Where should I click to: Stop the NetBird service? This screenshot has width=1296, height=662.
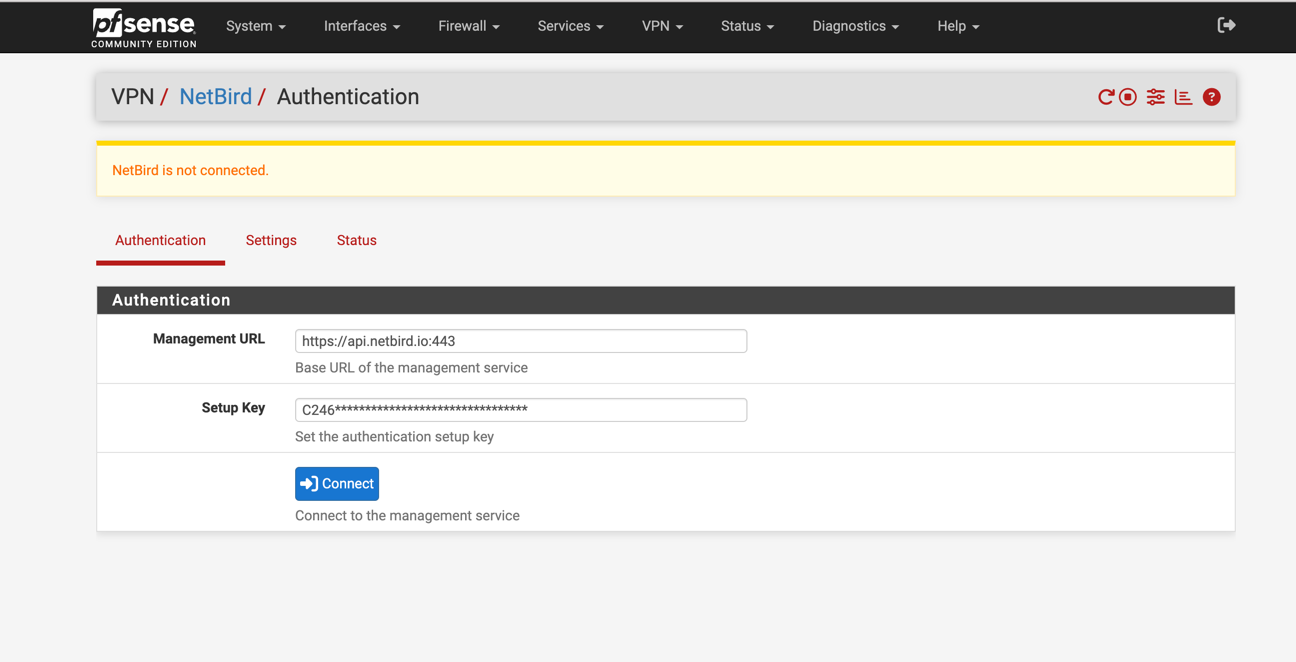point(1127,96)
